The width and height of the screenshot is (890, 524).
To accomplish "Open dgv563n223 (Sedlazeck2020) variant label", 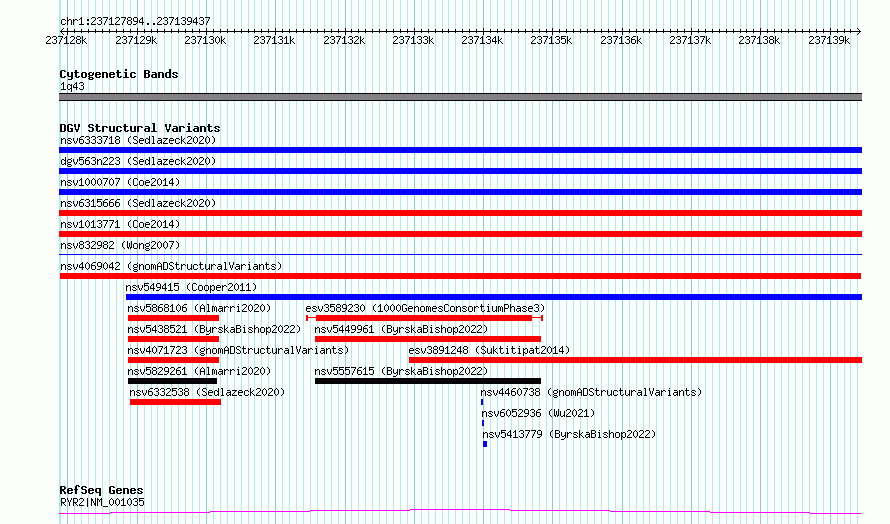I will click(138, 161).
